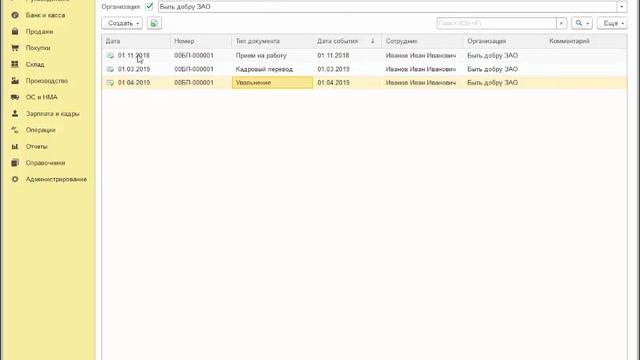The height and width of the screenshot is (360, 640).
Task: Click number 00БП-000001 in Кадровый перевод row
Action: pos(194,69)
